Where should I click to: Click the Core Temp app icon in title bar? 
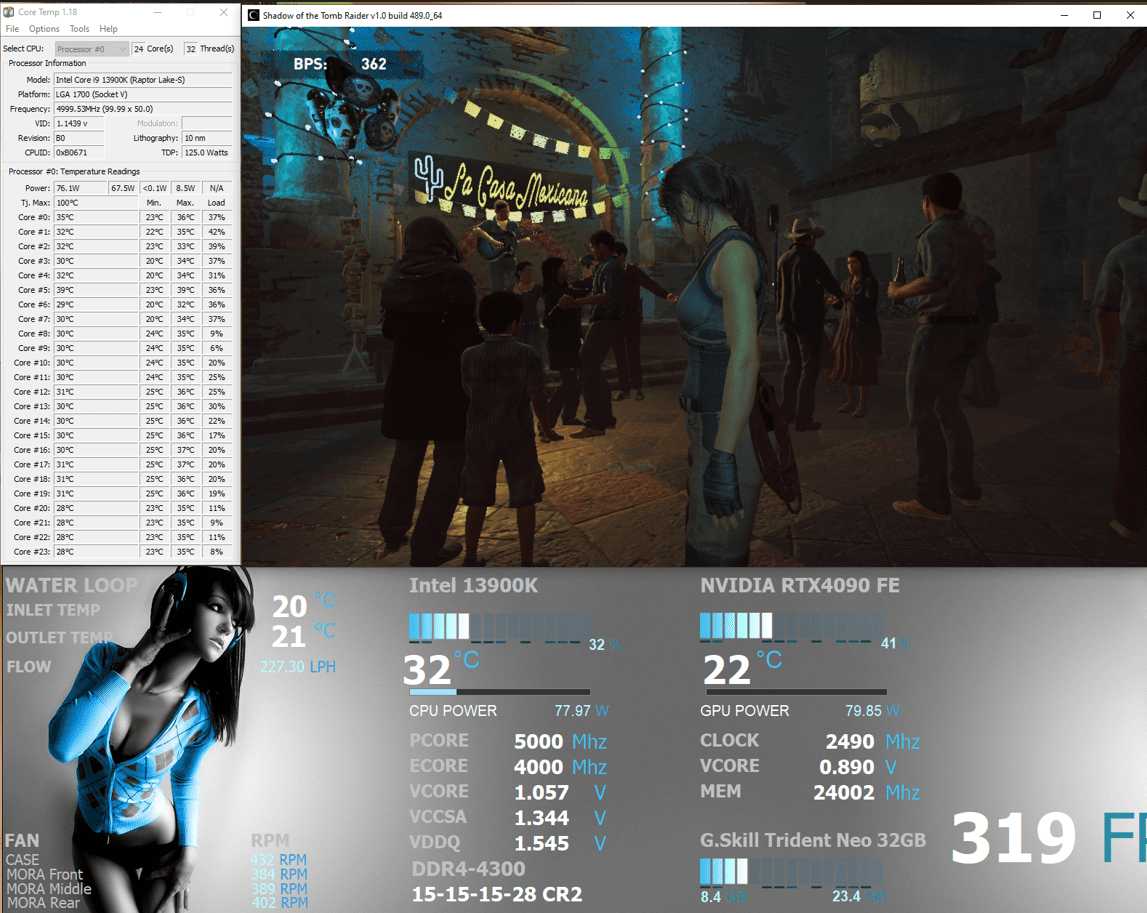click(x=9, y=12)
